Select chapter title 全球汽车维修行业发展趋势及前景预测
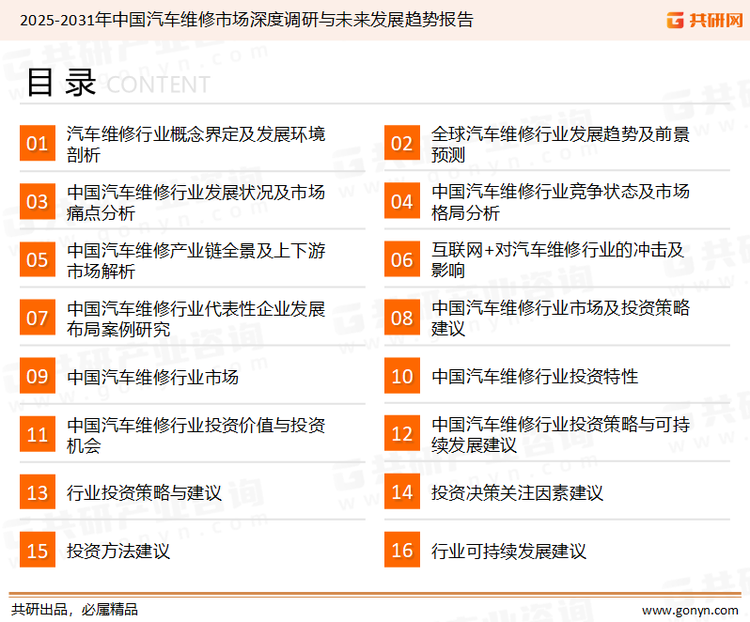 pos(561,144)
